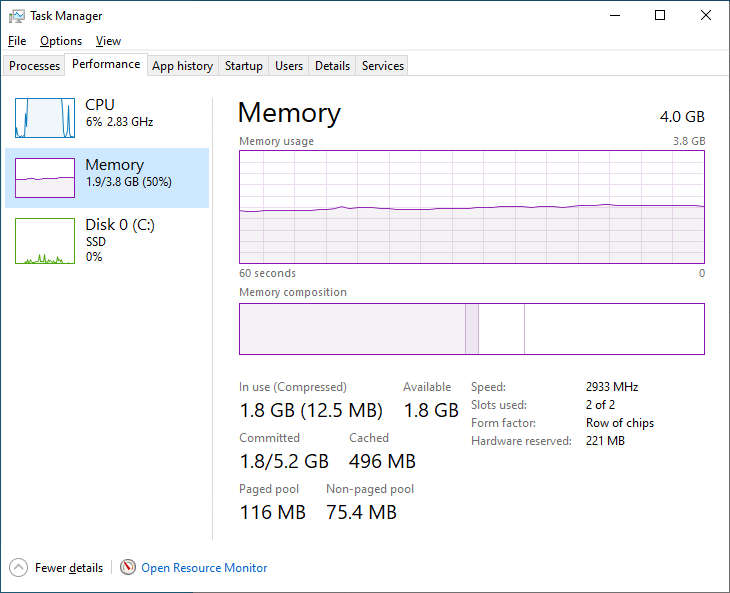
Task: Collapse view with Fewer details chevron
Action: pyautogui.click(x=18, y=568)
